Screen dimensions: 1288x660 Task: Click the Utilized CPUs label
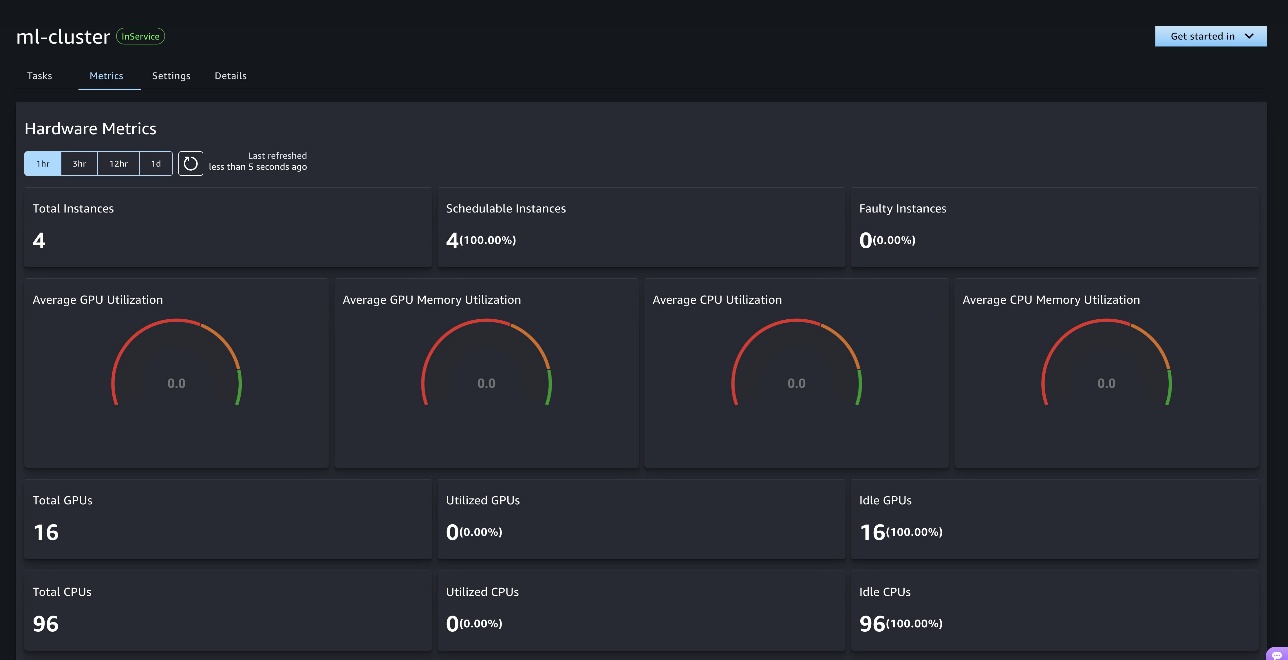[483, 592]
